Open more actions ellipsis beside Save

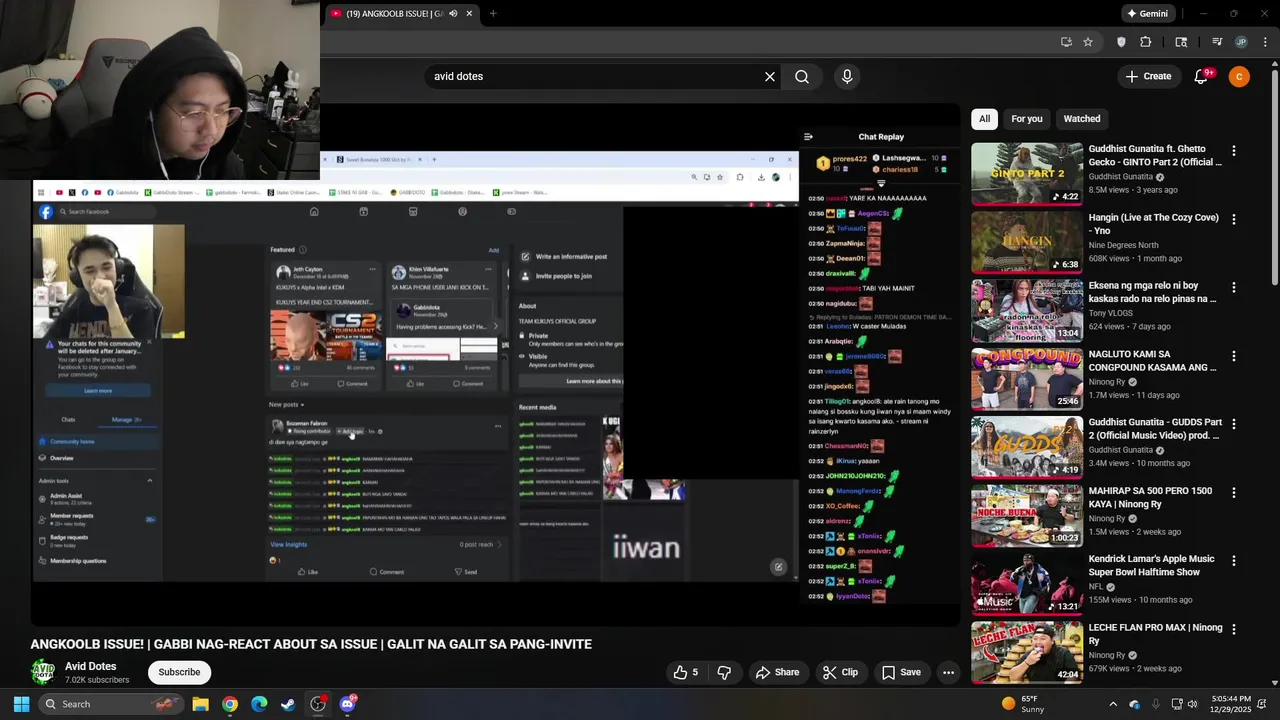[948, 672]
